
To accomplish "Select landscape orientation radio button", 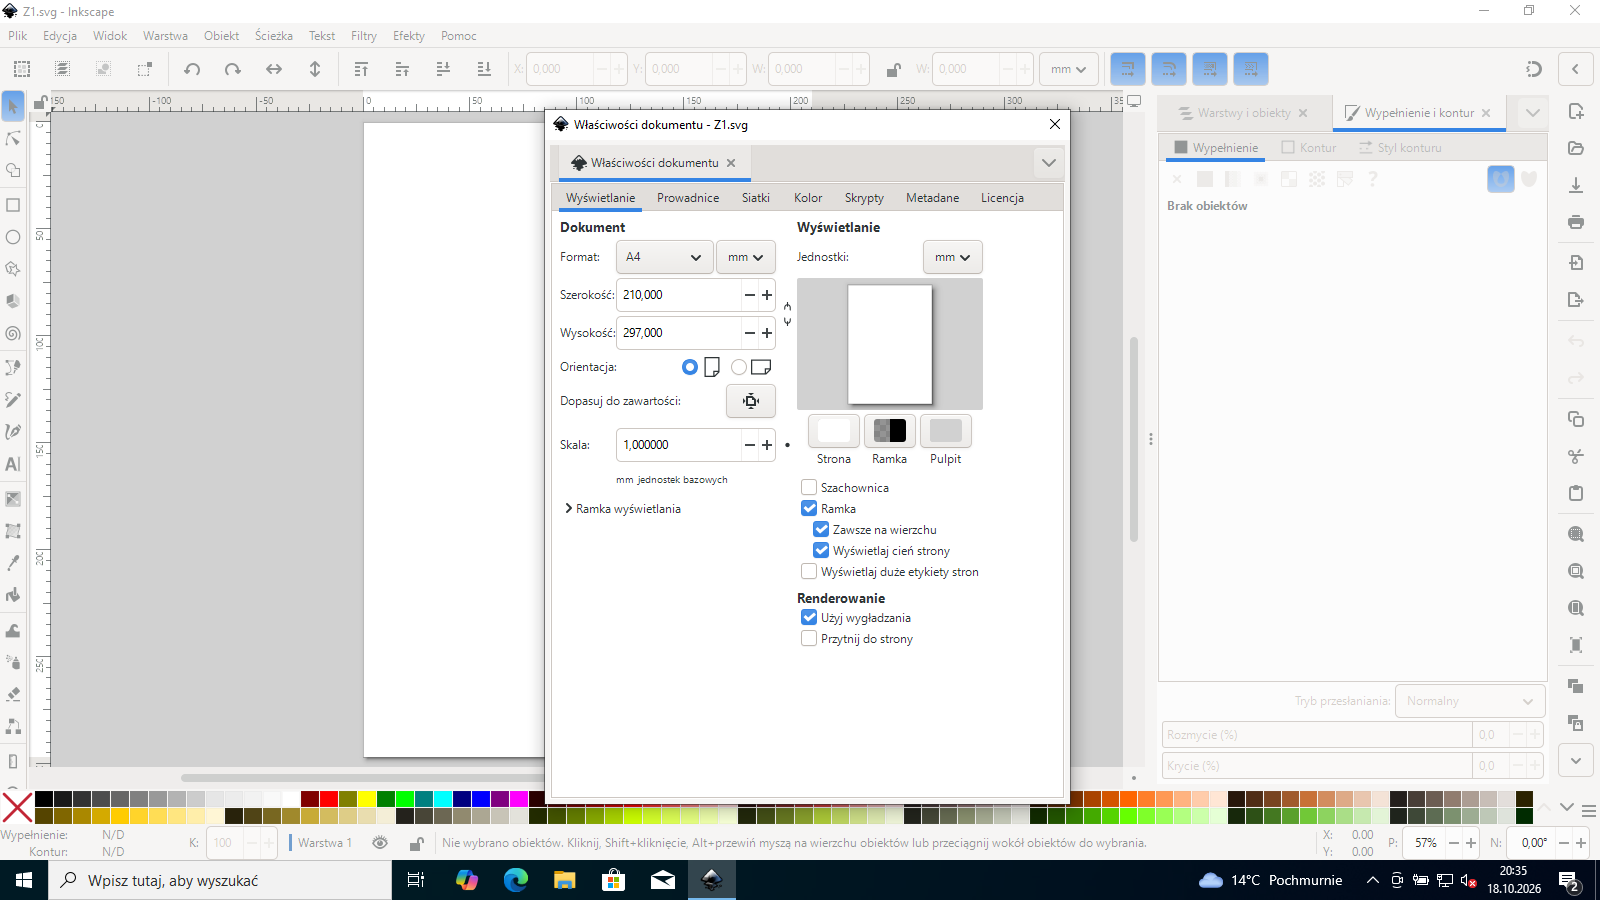I will (x=739, y=367).
